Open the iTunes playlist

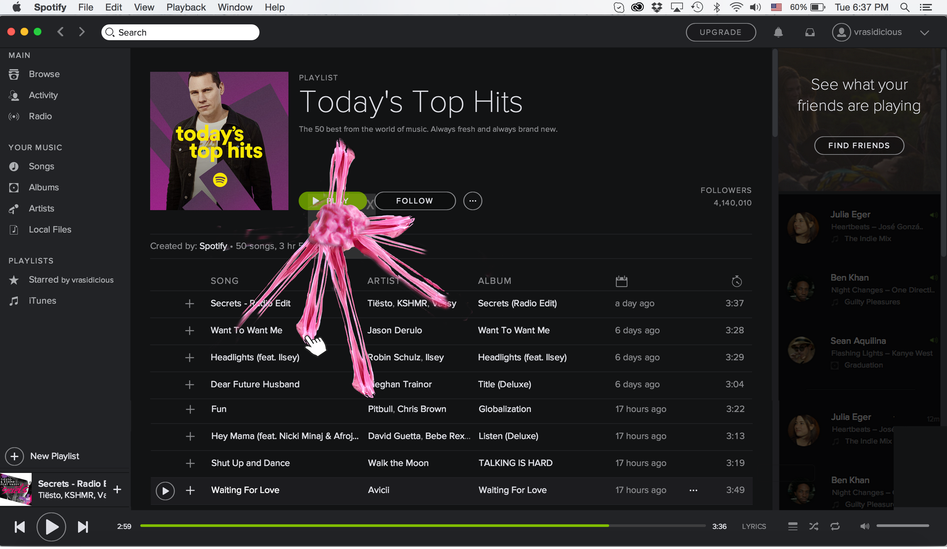42,301
